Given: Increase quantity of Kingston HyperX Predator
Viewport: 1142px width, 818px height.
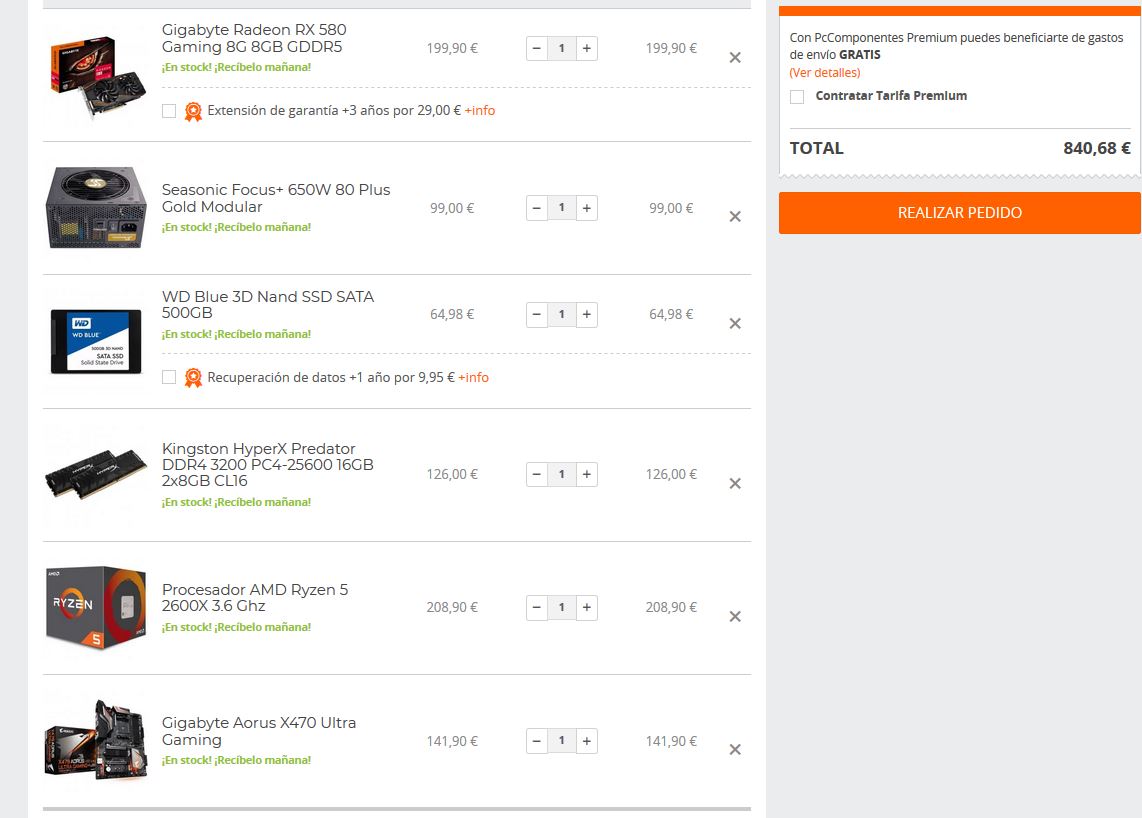Looking at the screenshot, I should pyautogui.click(x=586, y=474).
